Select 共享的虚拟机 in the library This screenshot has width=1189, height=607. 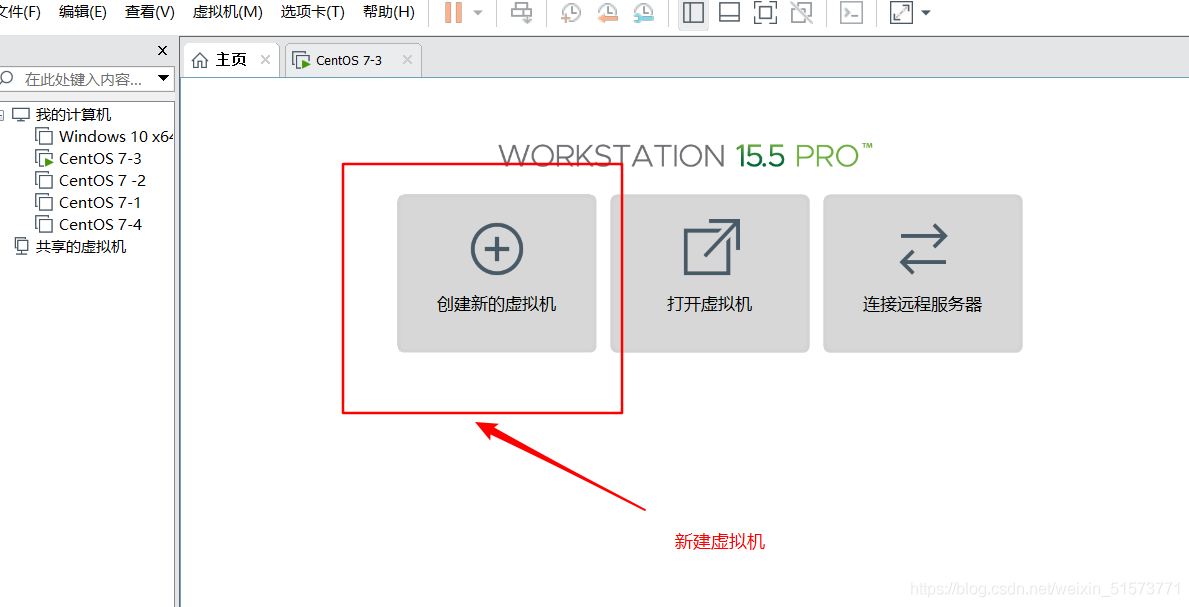[x=80, y=247]
